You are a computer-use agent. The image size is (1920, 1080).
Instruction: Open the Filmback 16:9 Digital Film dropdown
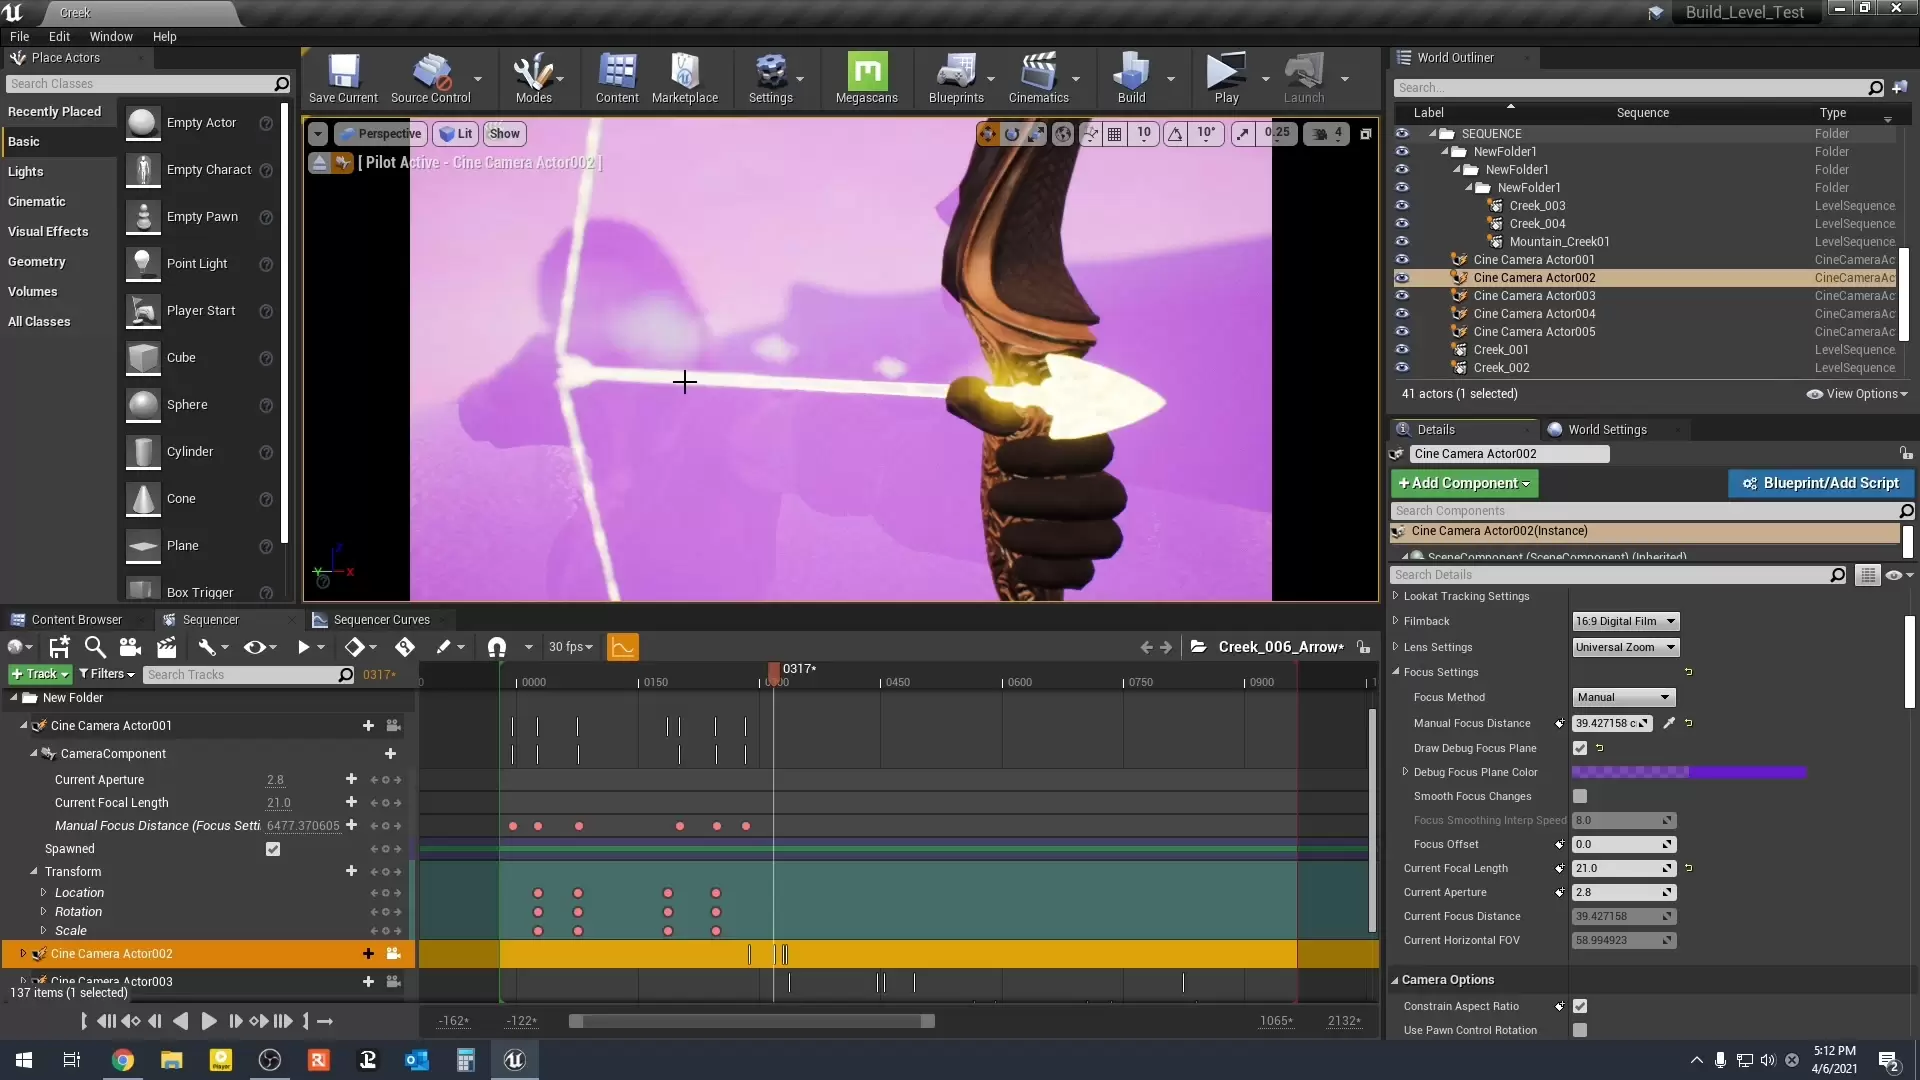[x=1625, y=621]
